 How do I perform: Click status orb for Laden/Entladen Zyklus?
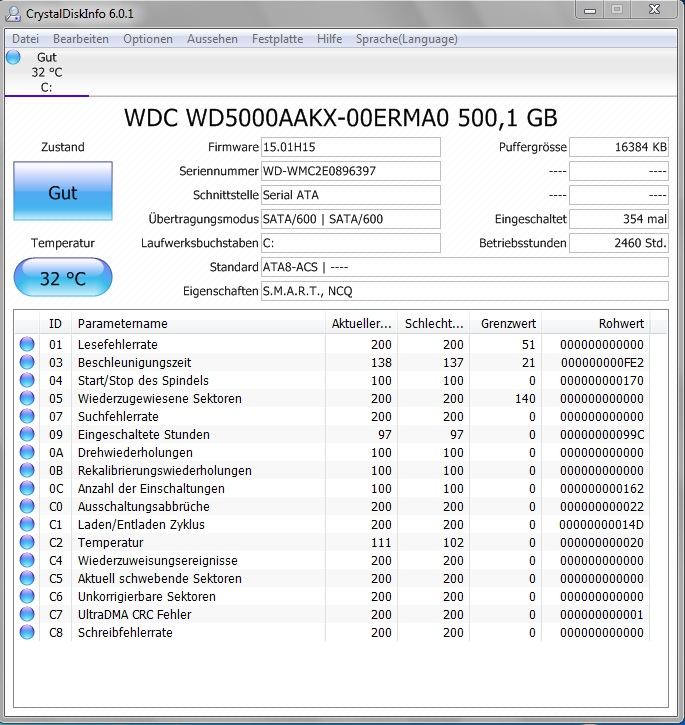click(27, 524)
